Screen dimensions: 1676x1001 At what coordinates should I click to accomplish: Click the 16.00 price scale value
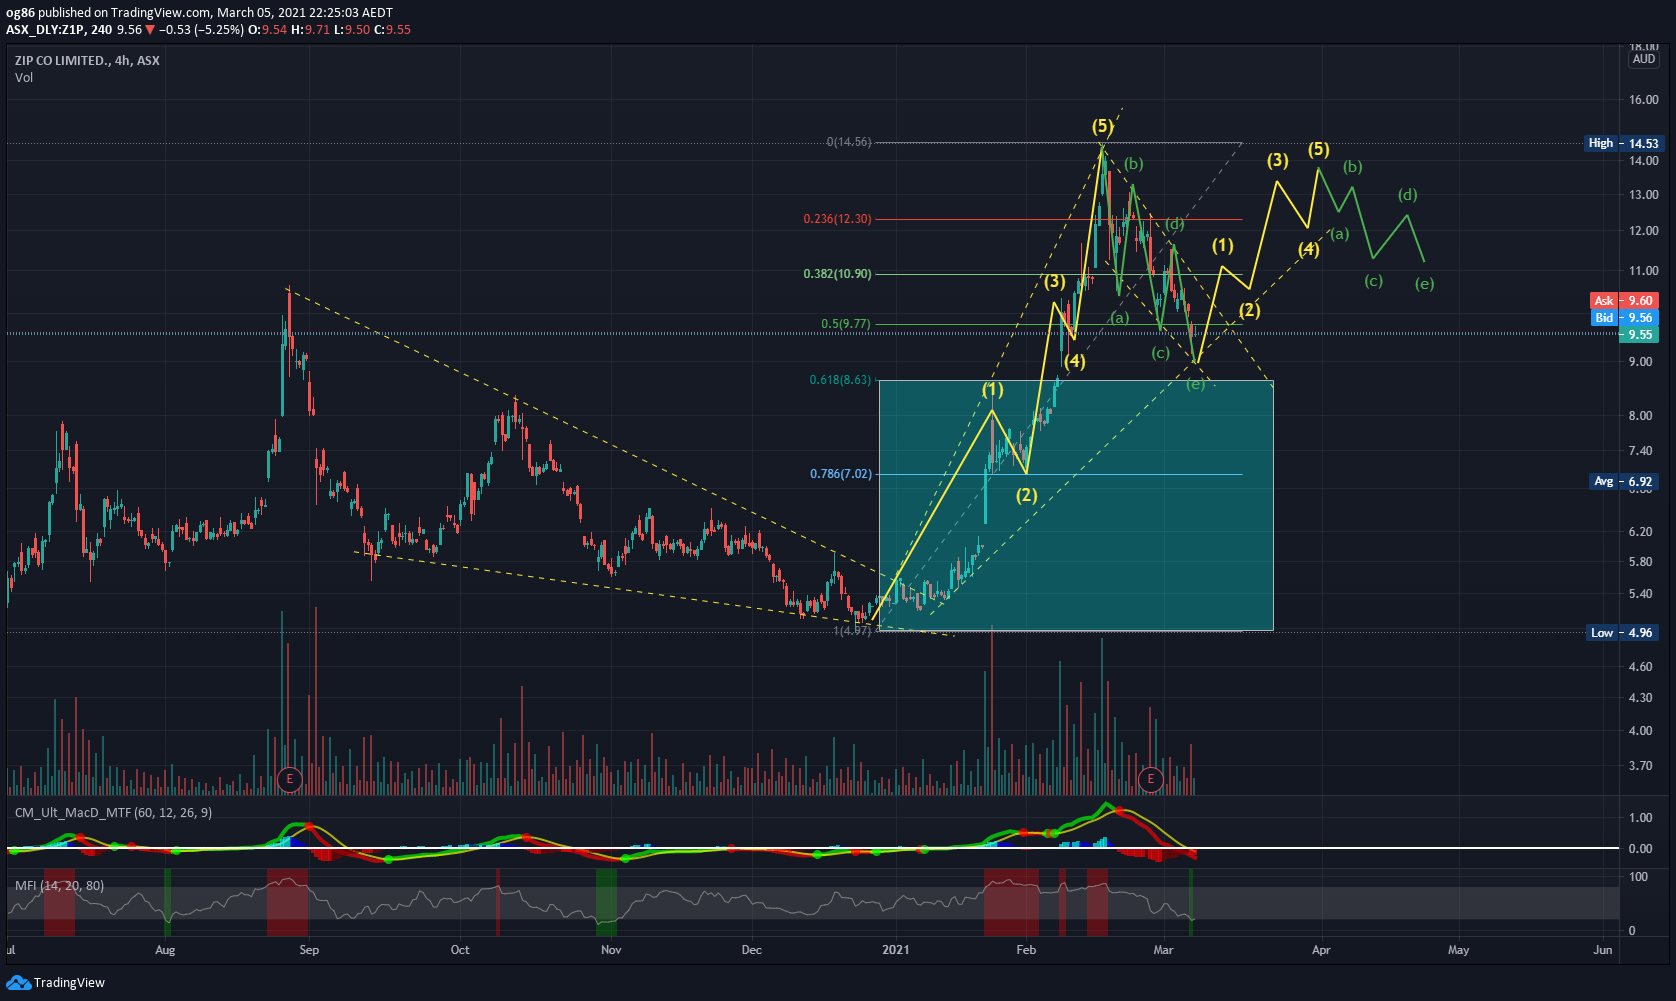tap(1644, 99)
